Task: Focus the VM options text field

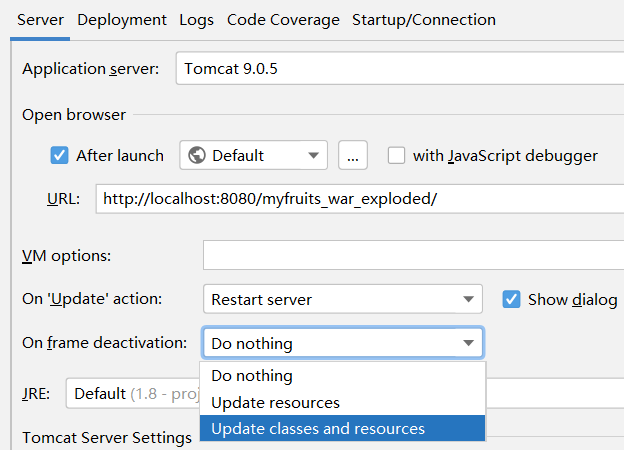Action: (413, 255)
